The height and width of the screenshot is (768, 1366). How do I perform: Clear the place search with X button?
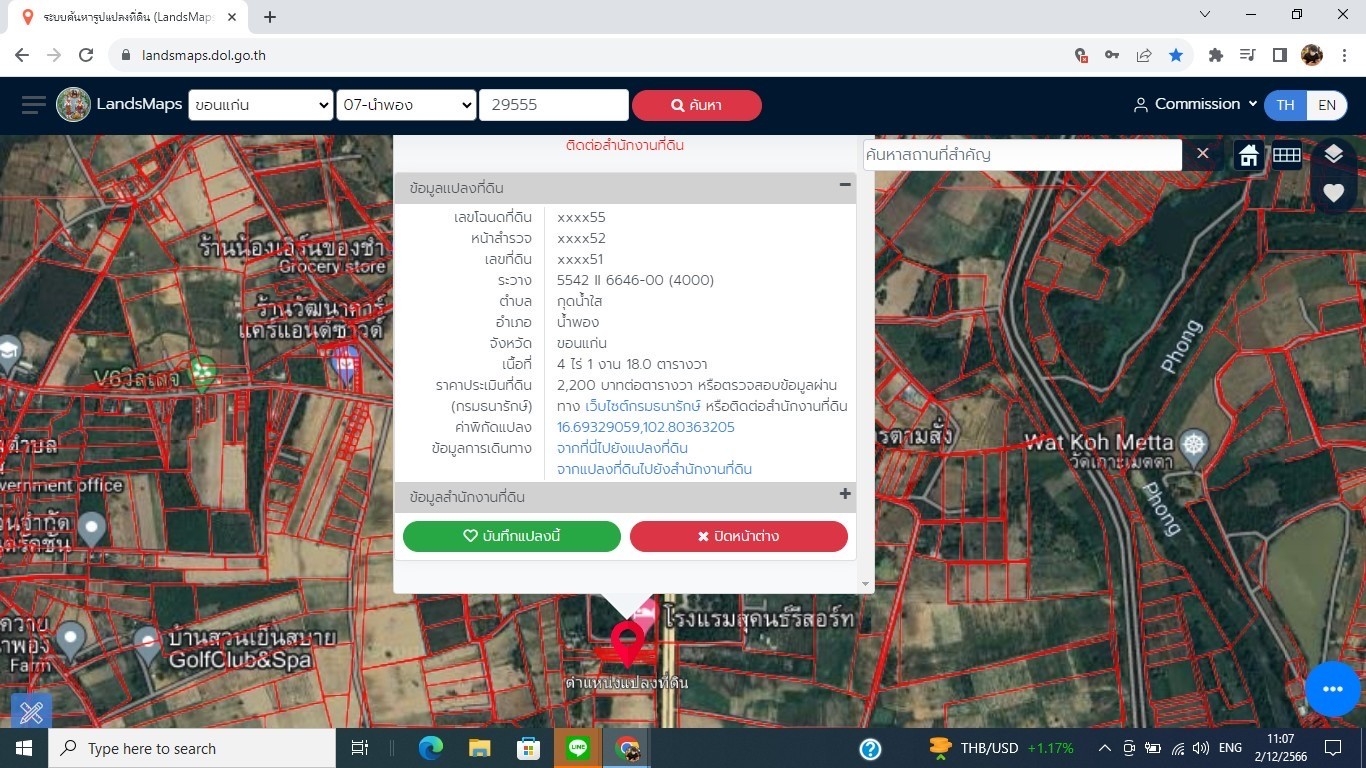pos(1203,154)
